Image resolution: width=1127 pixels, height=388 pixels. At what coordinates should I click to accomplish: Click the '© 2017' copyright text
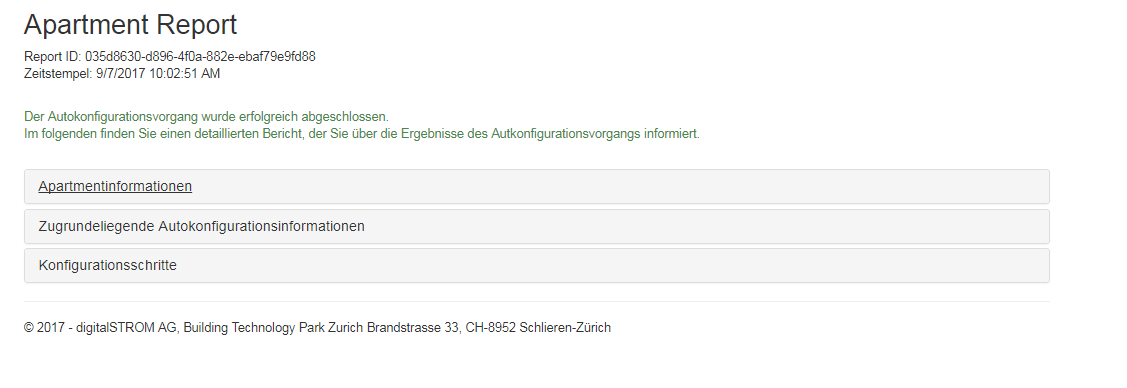[x=45, y=328]
